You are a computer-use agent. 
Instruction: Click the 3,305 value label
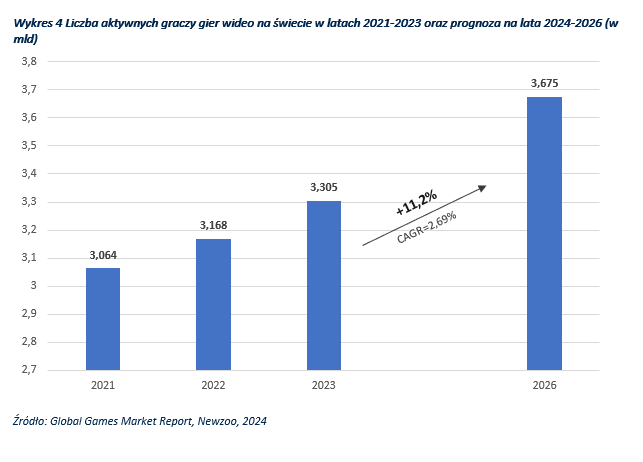[323, 188]
